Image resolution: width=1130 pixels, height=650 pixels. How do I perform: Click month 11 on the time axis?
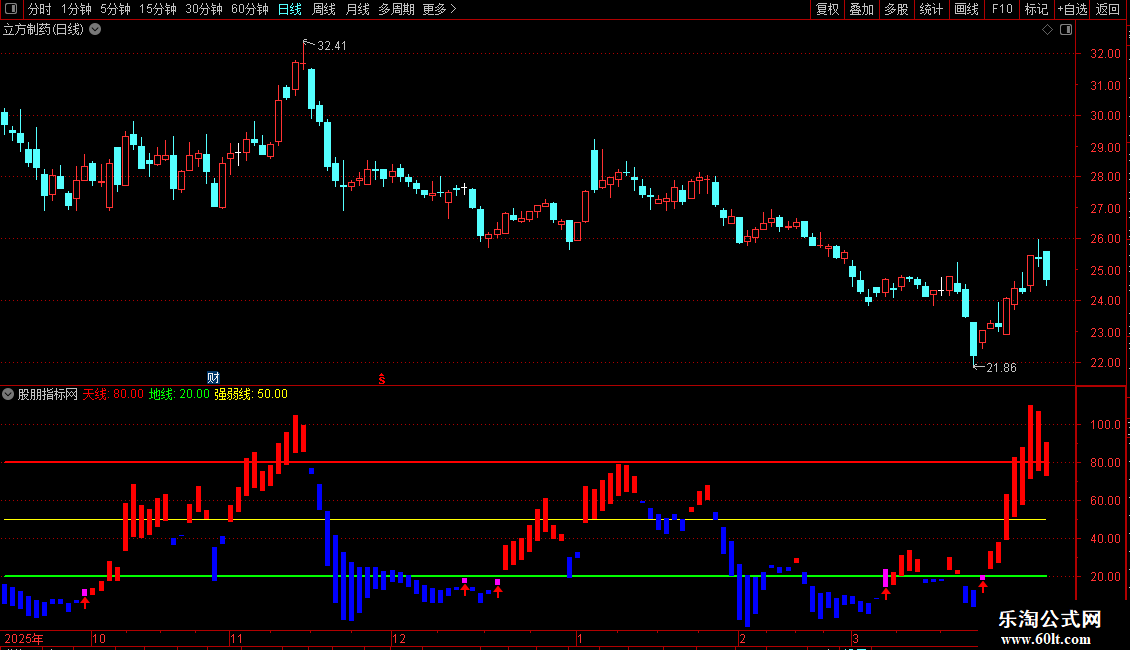click(x=236, y=638)
